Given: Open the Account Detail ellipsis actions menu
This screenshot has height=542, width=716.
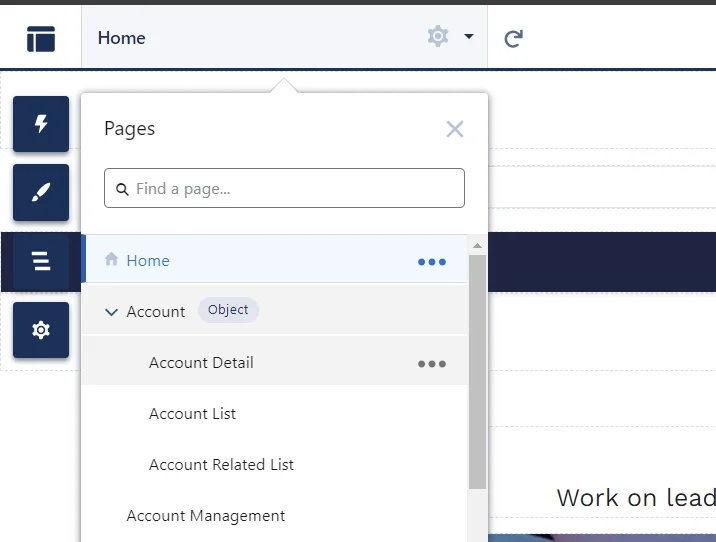Looking at the screenshot, I should pos(431,363).
